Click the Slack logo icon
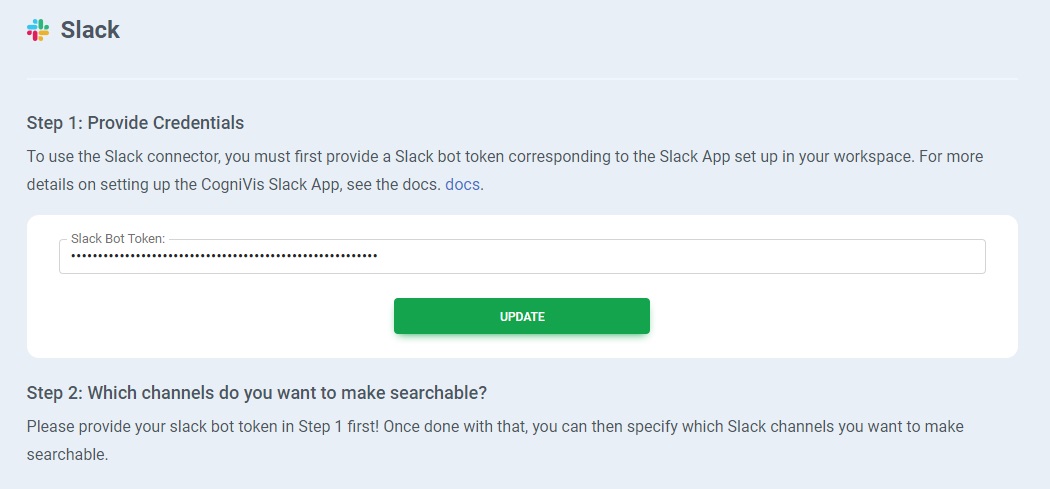The image size is (1050, 489). [x=38, y=30]
